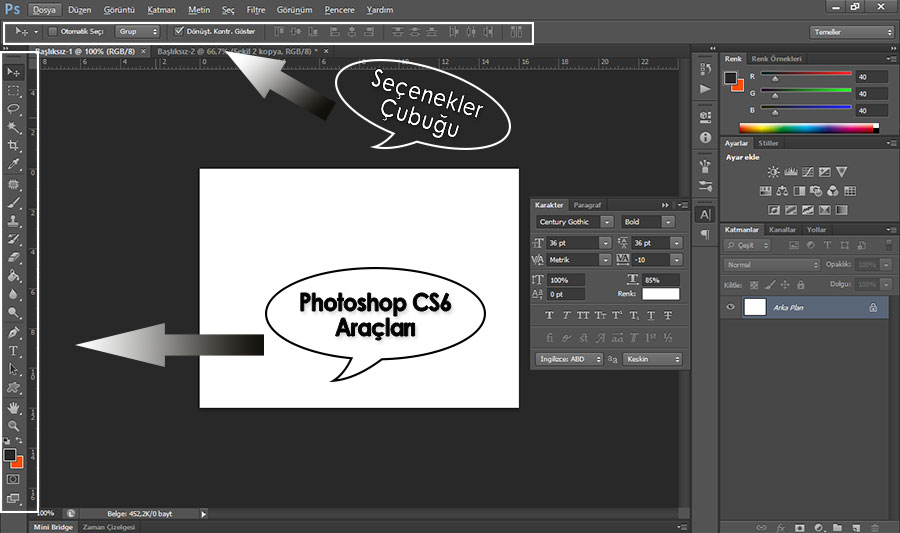Click the Arka Plan layer thumbnail

point(755,307)
